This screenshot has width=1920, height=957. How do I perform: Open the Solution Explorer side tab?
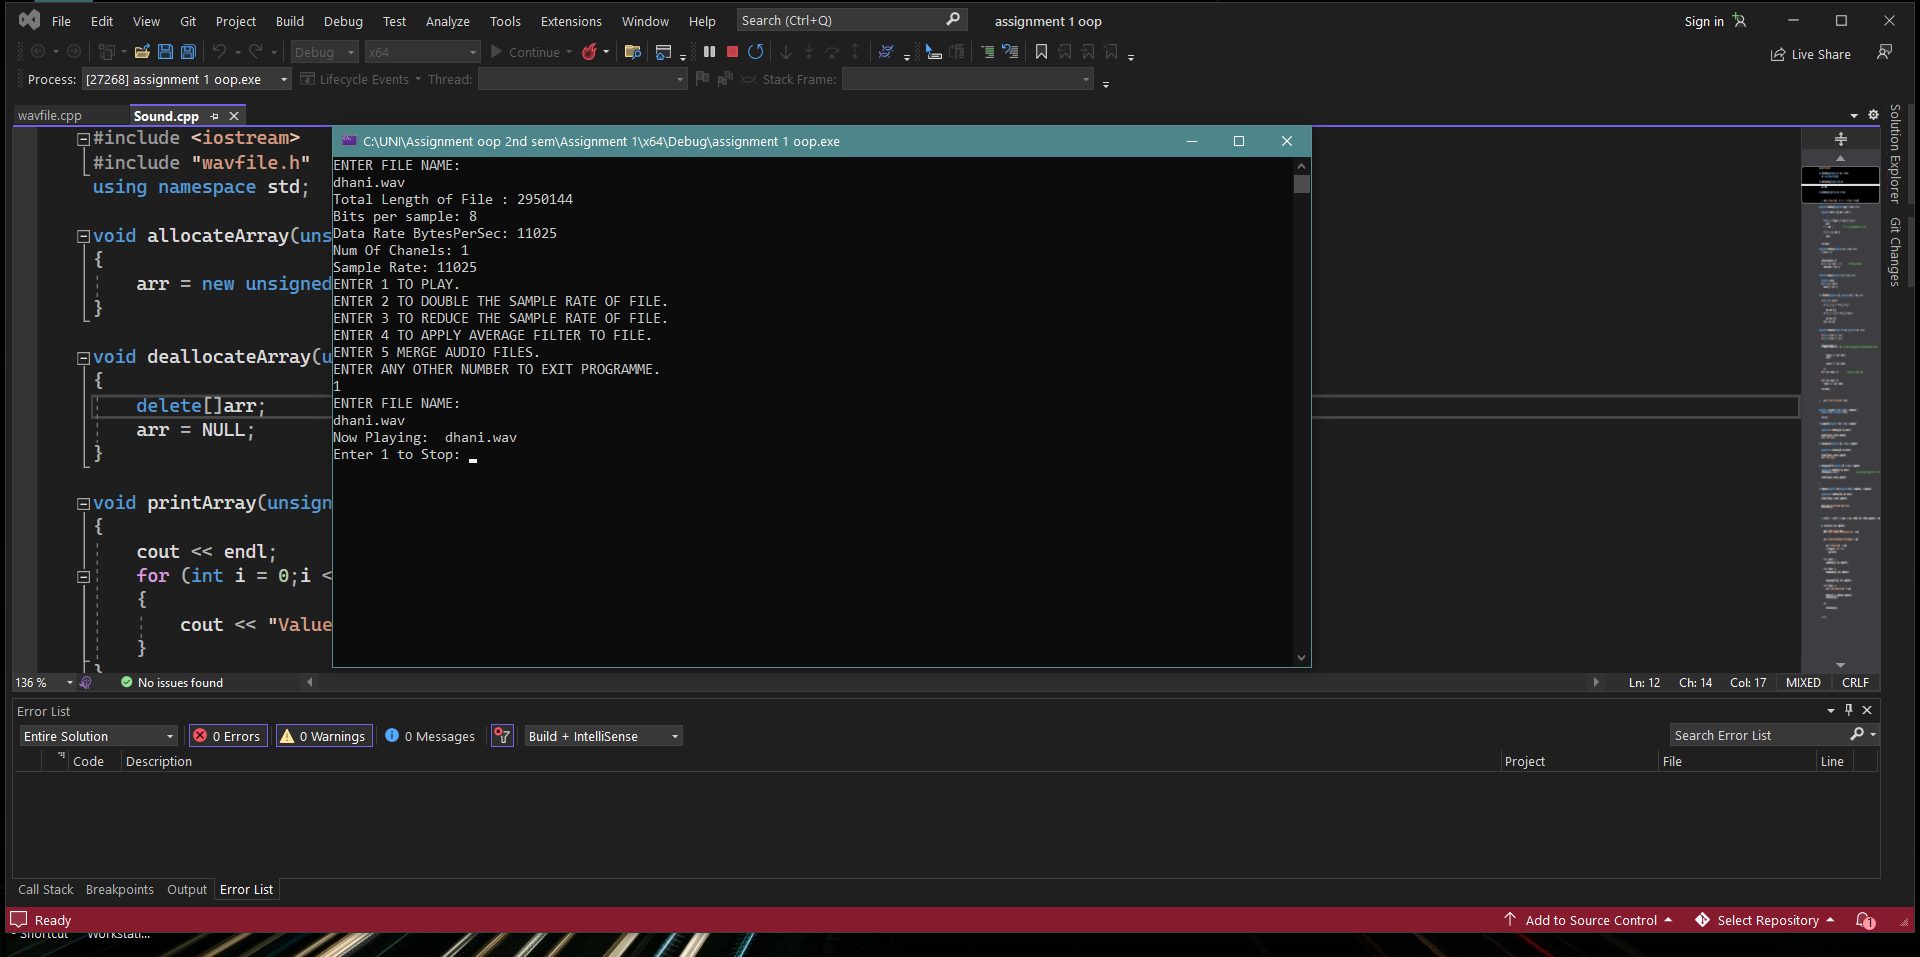pyautogui.click(x=1895, y=154)
